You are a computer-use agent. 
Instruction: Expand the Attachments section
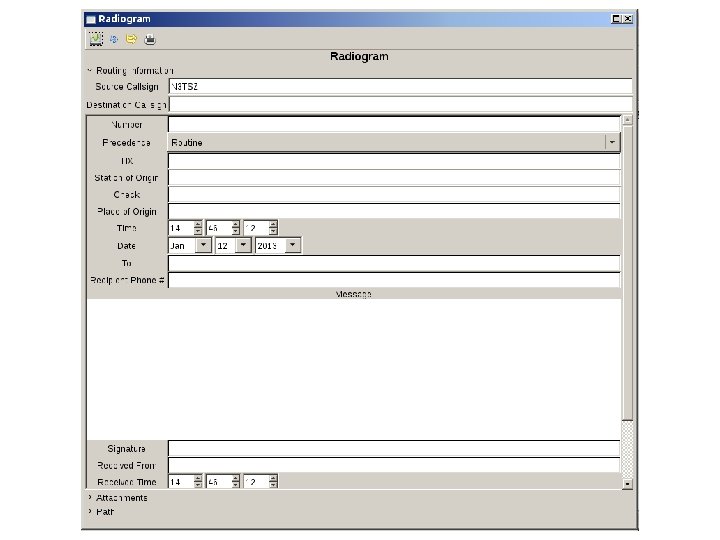90,497
